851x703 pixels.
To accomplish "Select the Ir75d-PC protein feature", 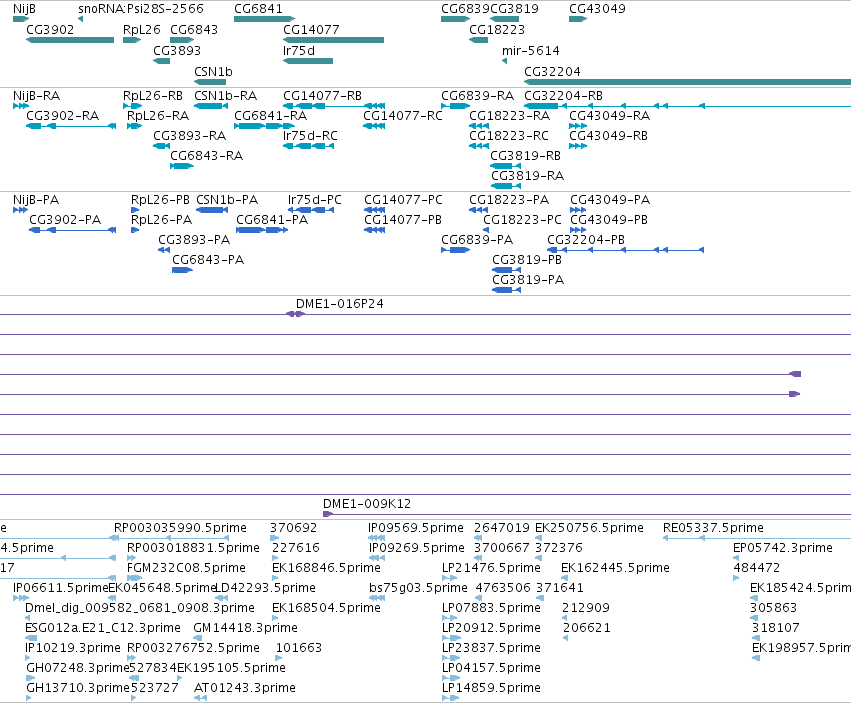I will [x=310, y=210].
